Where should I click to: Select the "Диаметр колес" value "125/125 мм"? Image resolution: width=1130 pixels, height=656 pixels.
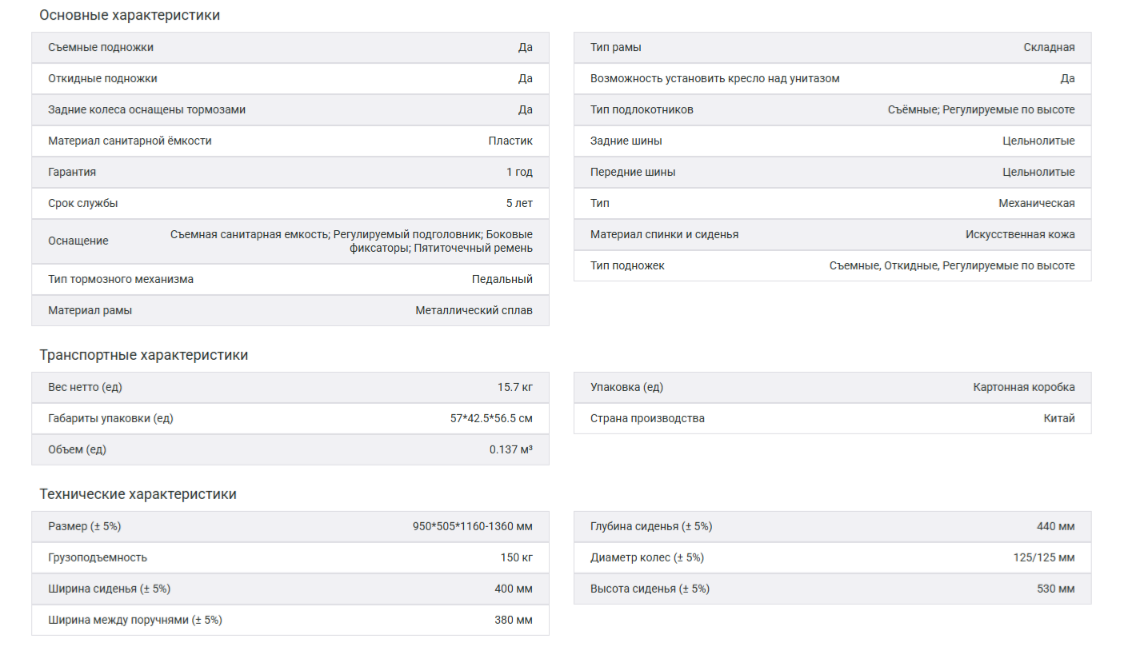pos(1043,557)
